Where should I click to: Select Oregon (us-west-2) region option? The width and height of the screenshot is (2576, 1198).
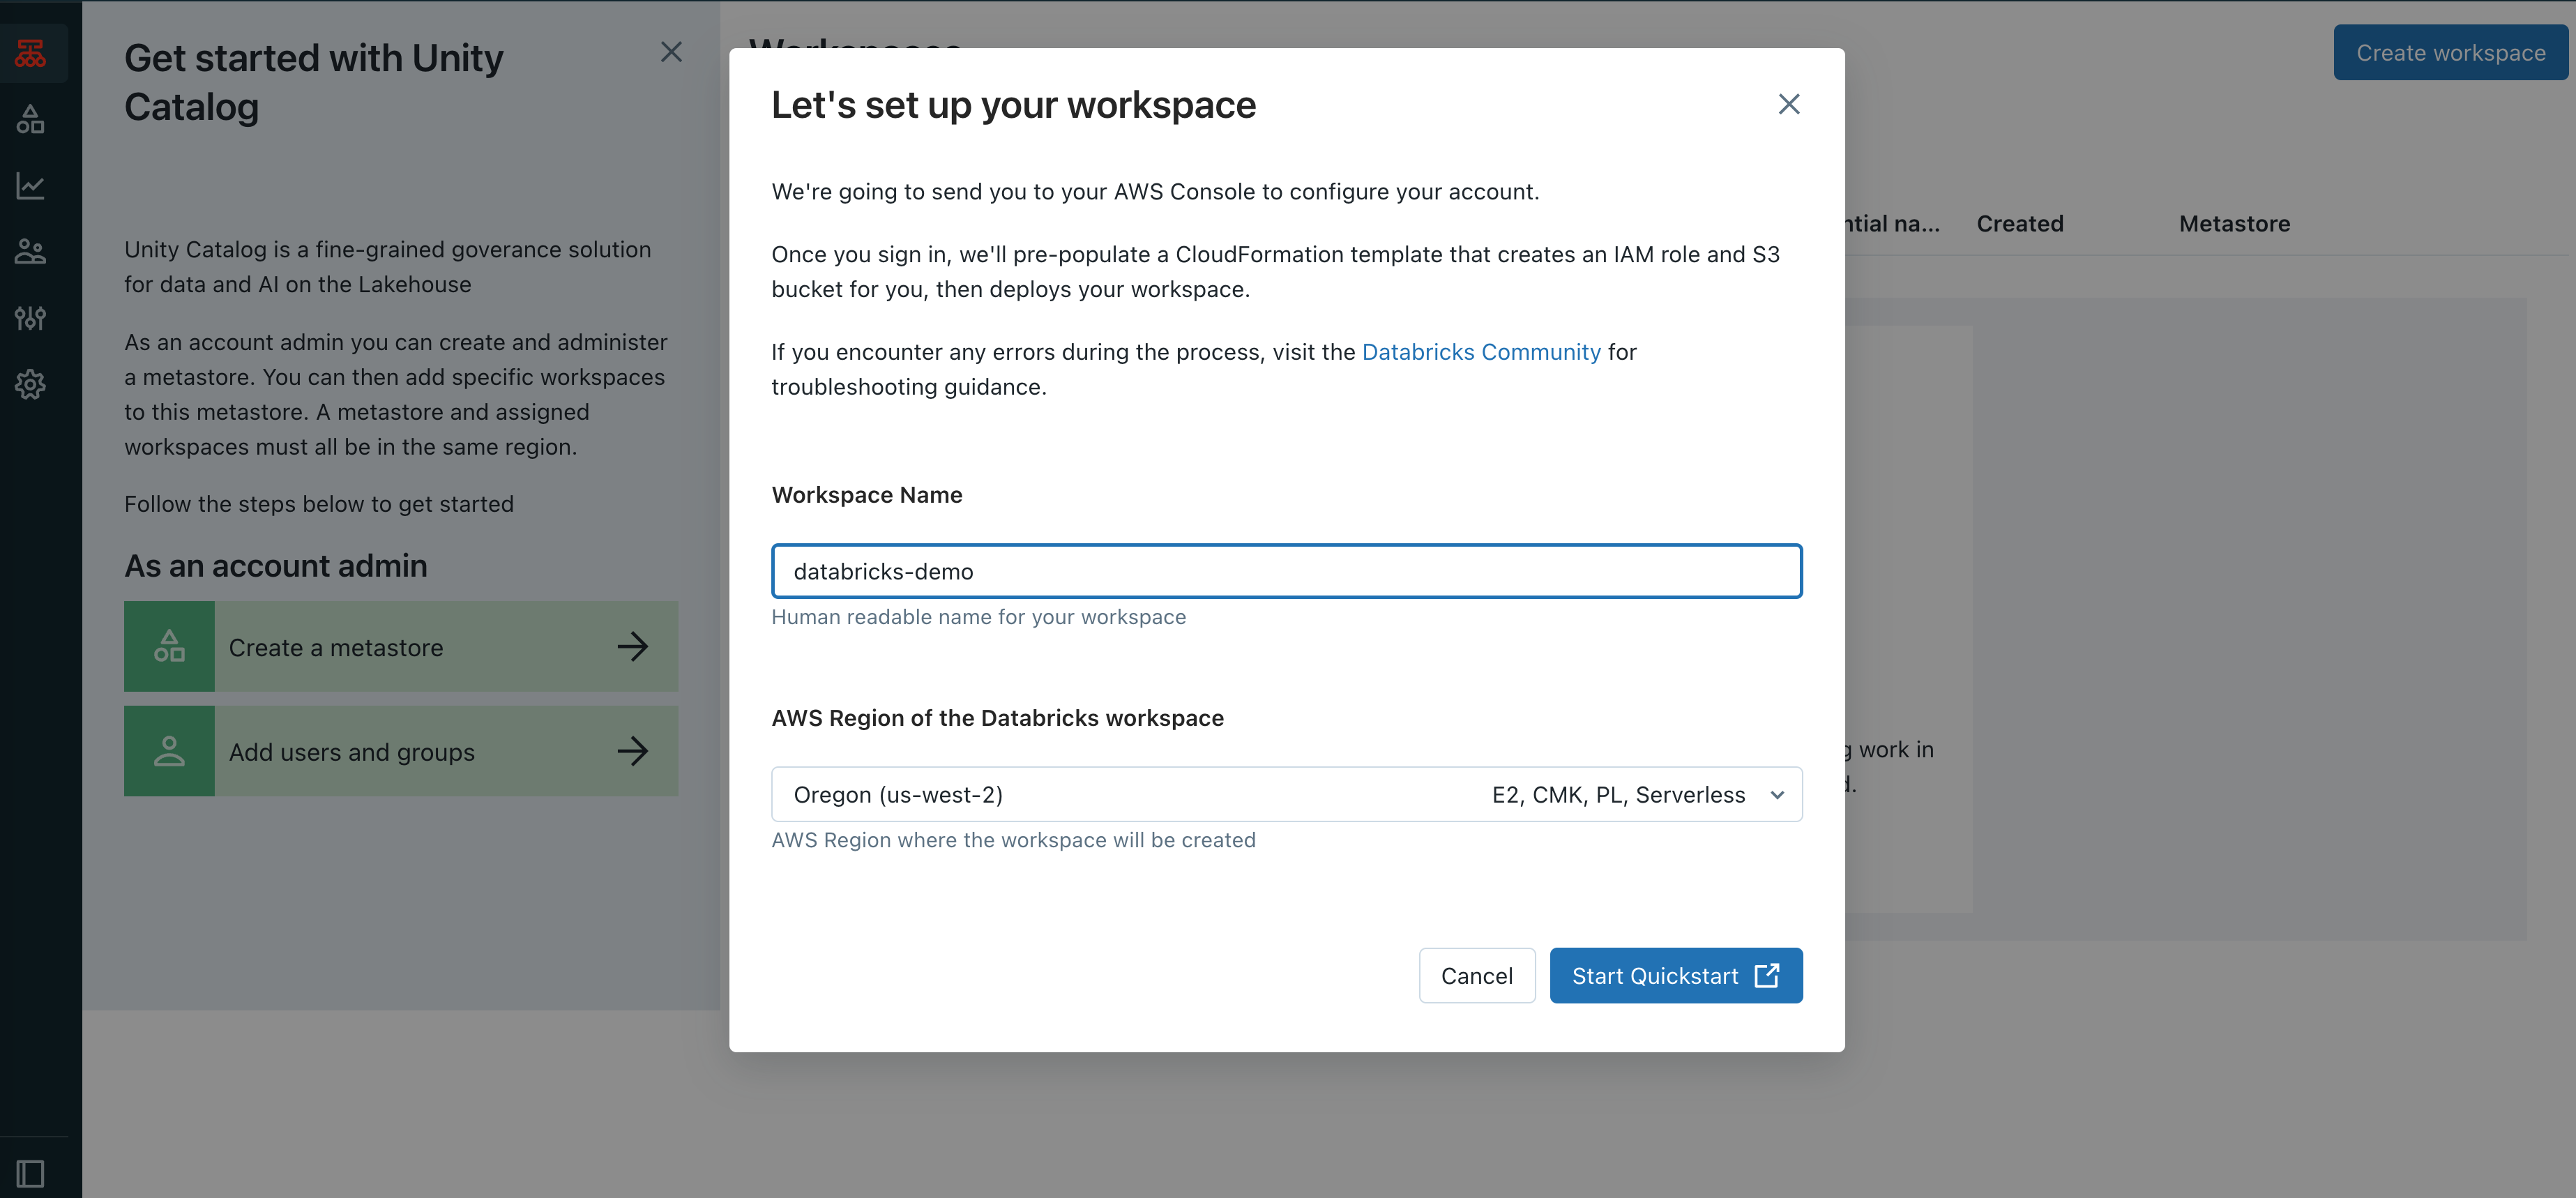coord(898,794)
